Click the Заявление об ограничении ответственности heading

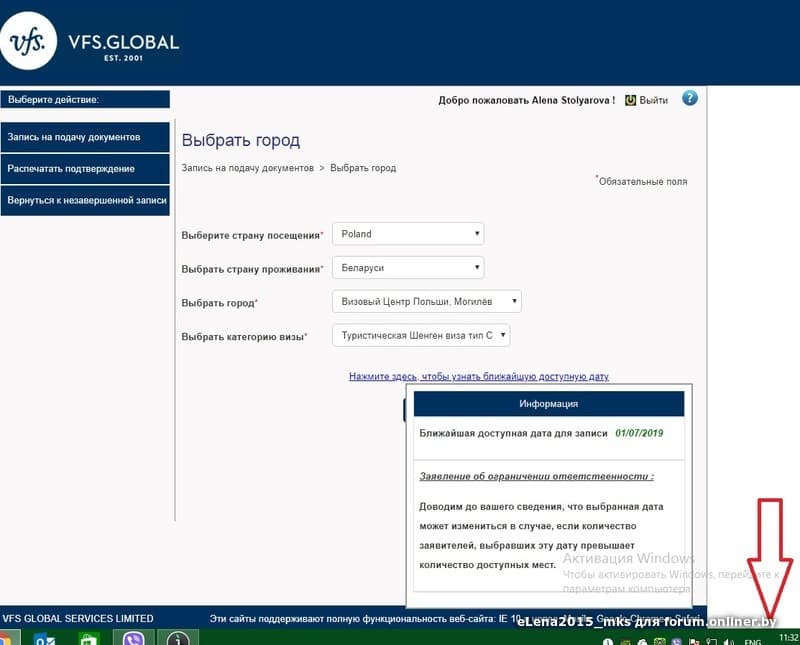tap(536, 476)
